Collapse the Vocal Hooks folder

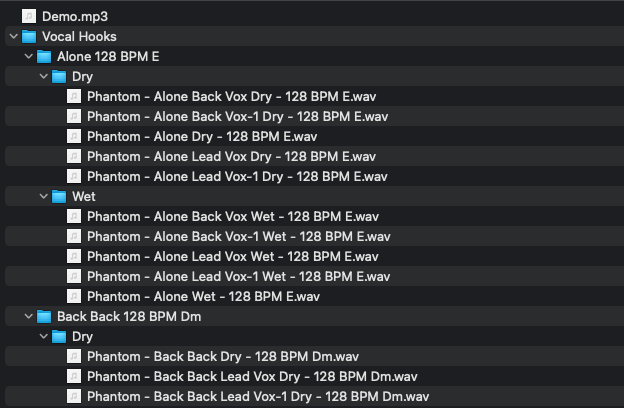tap(11, 36)
